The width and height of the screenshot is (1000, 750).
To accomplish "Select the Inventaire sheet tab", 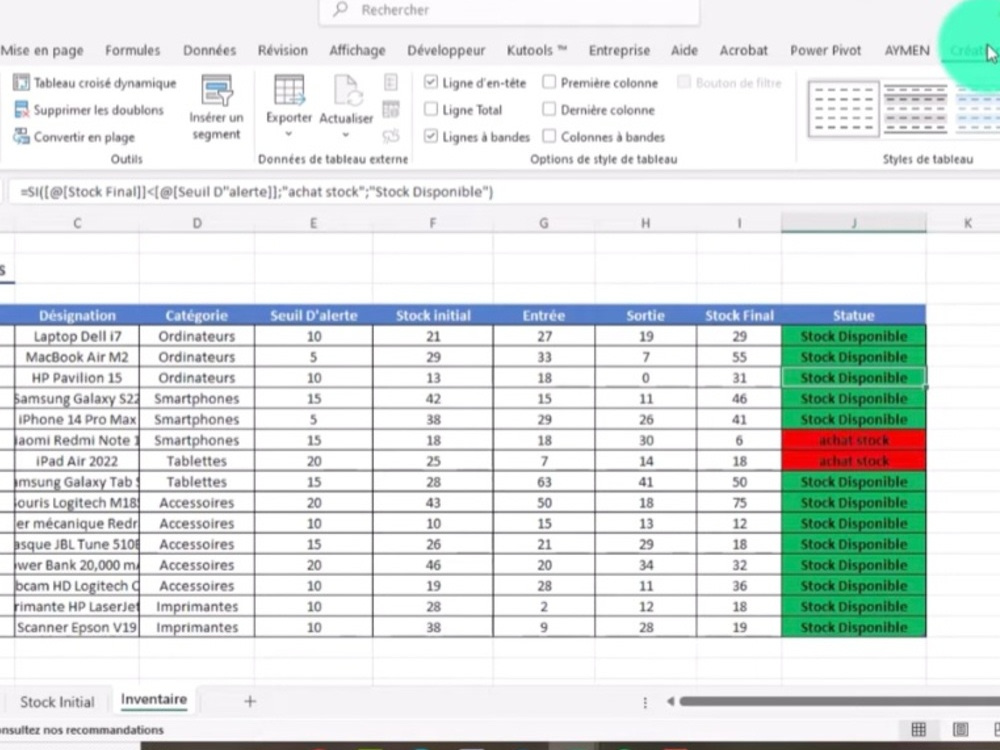I will (154, 700).
